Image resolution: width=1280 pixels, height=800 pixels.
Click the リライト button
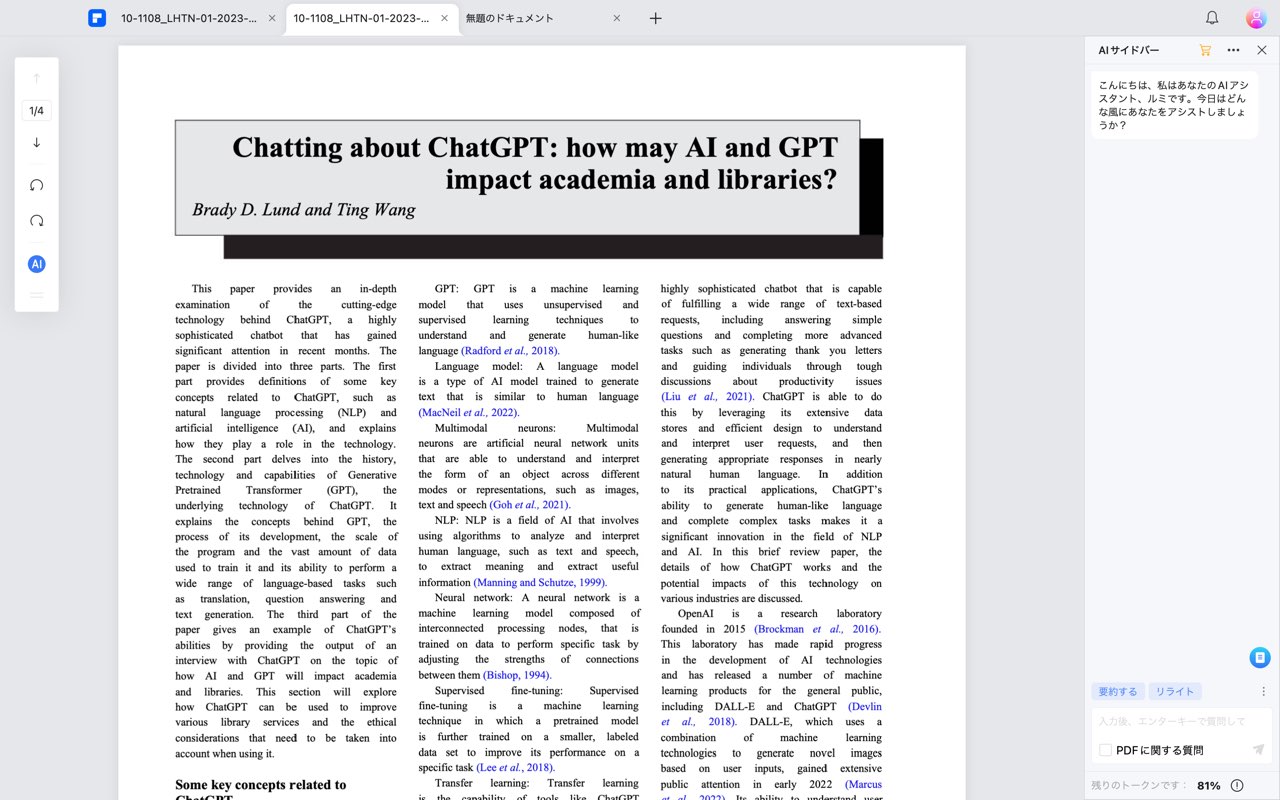pos(1175,691)
